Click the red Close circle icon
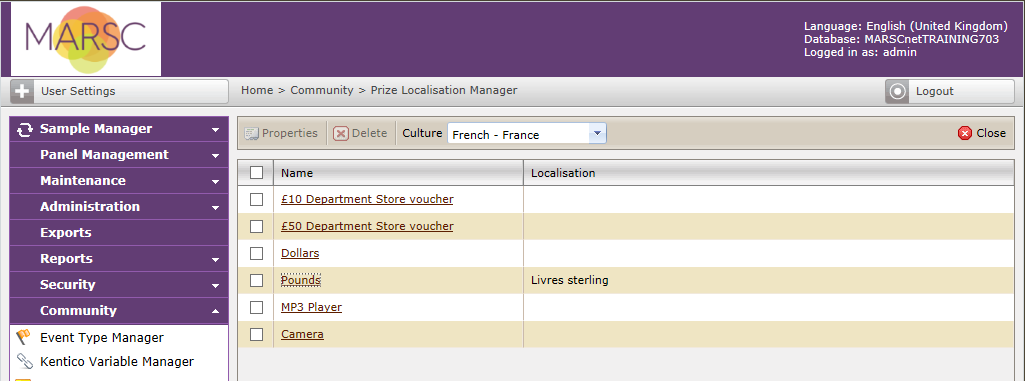 [x=965, y=133]
